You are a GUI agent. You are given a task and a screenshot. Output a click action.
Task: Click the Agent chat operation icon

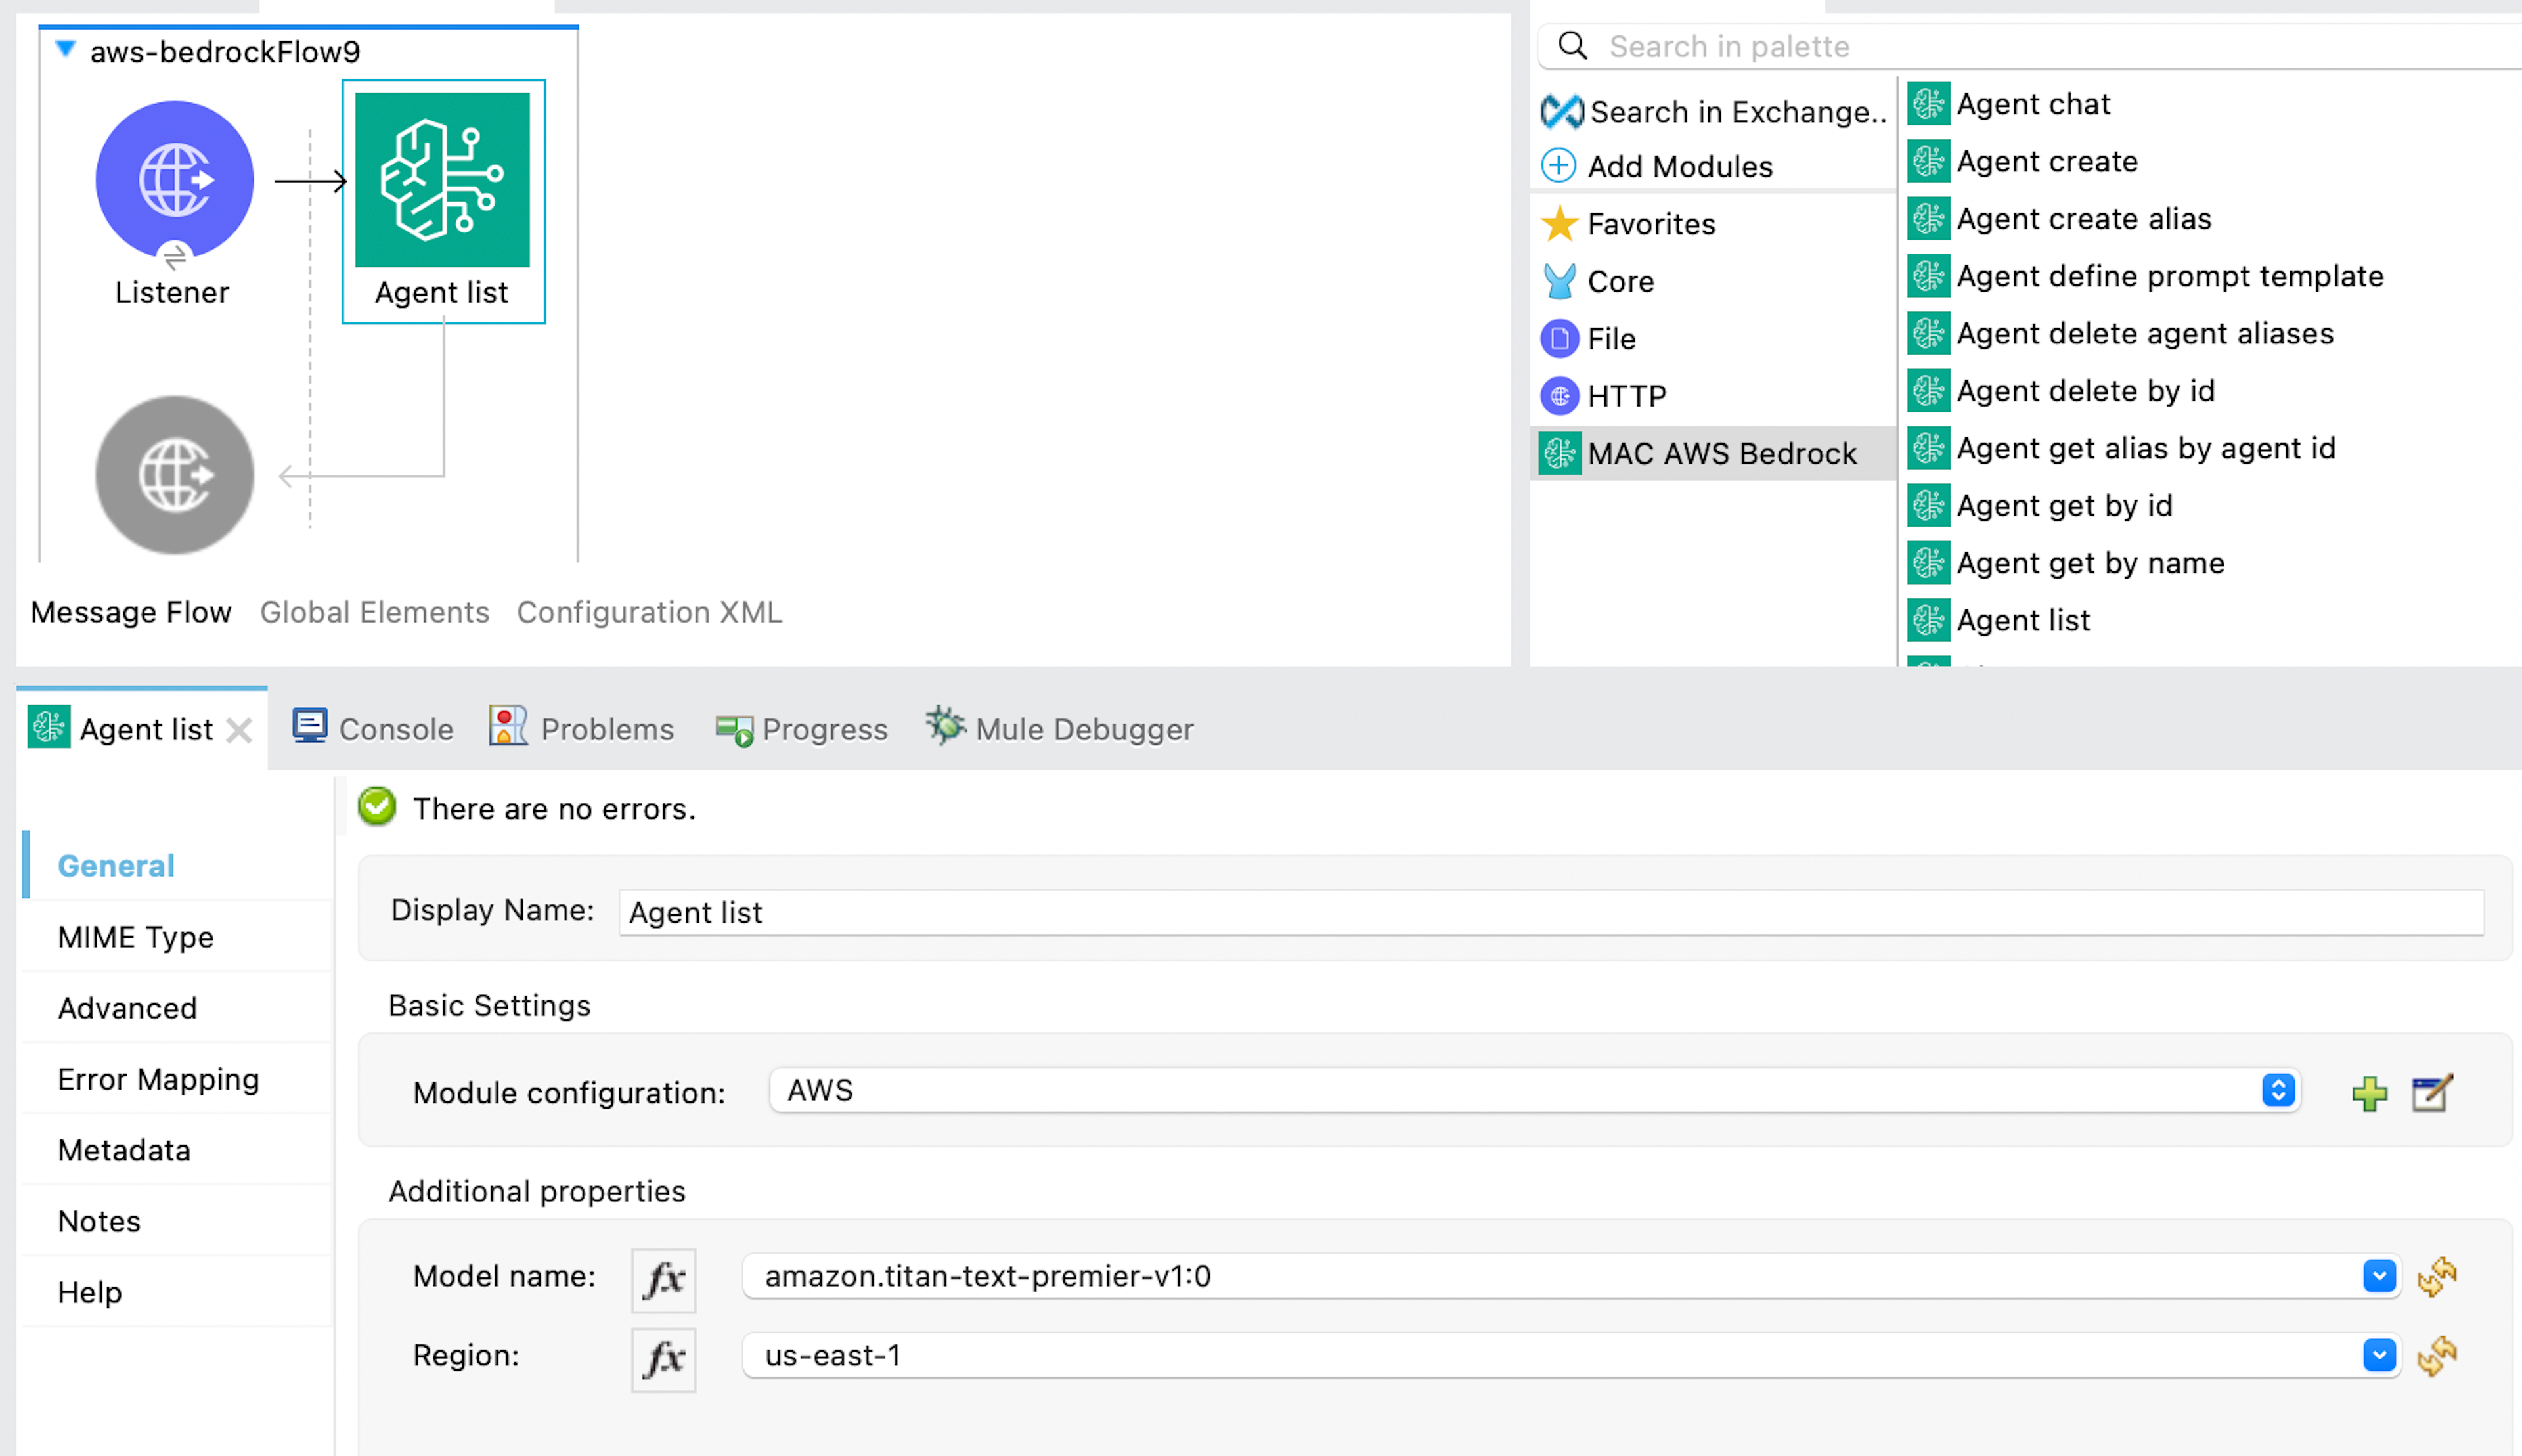1928,104
